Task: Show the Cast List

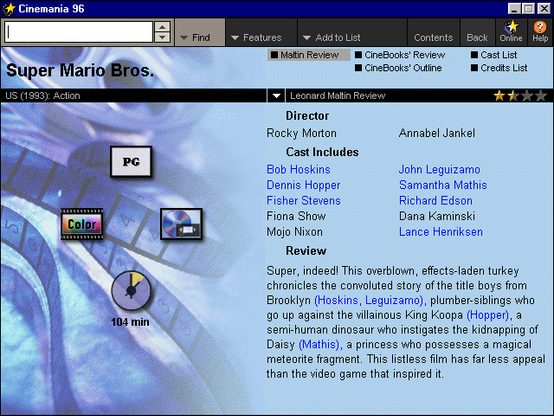Action: pyautogui.click(x=494, y=55)
